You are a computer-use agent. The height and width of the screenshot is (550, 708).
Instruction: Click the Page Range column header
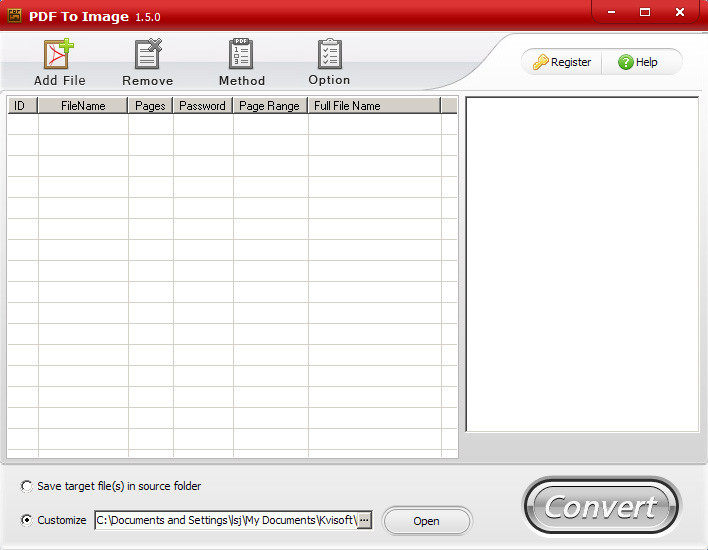tap(270, 106)
